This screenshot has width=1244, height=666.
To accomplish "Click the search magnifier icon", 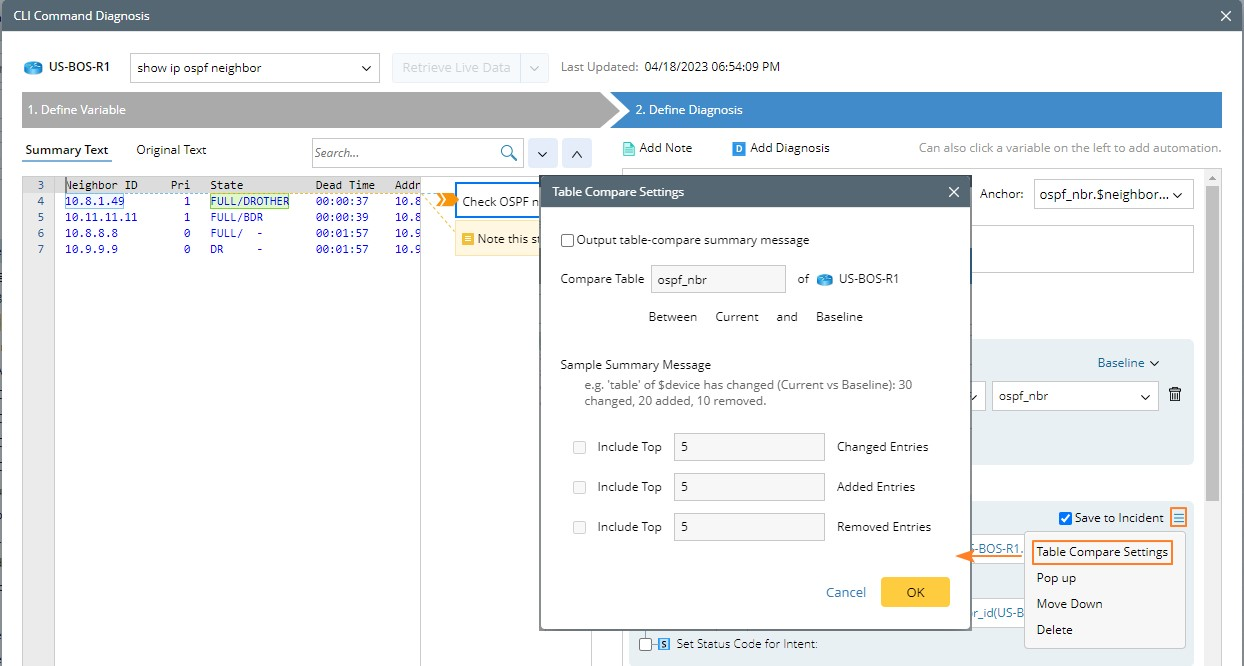I will coord(508,153).
